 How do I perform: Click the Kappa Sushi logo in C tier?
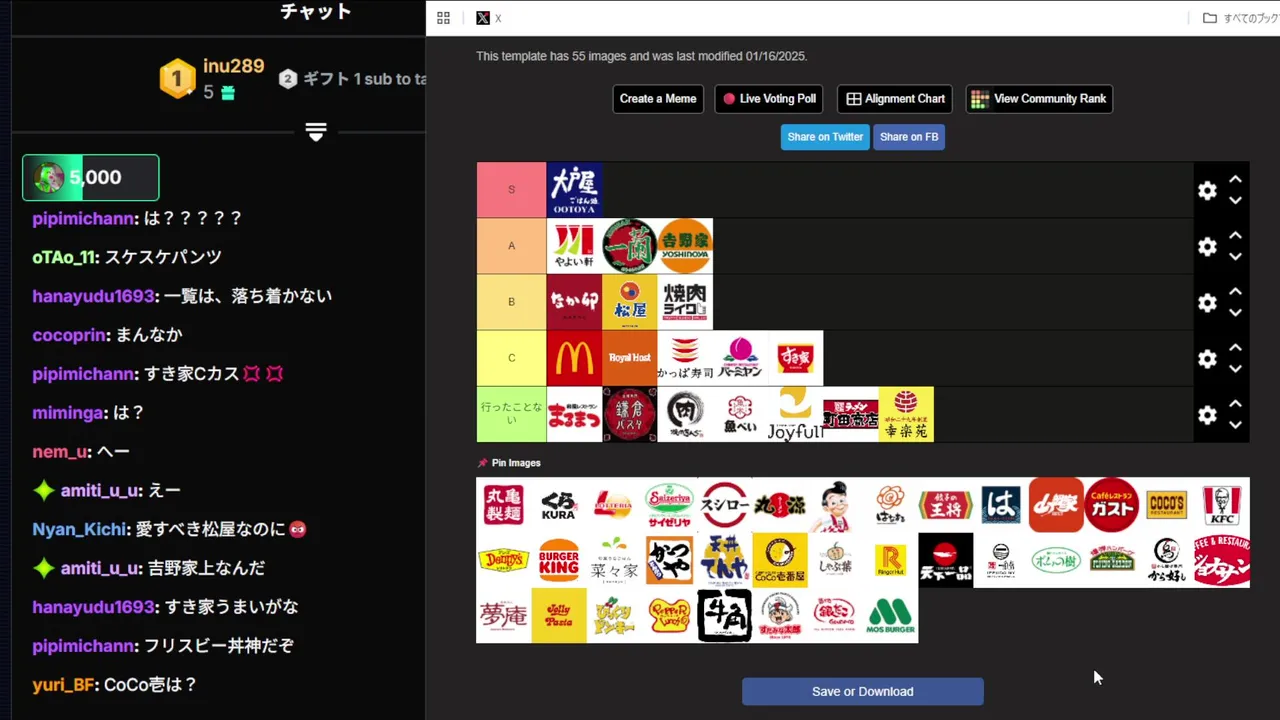(x=685, y=358)
